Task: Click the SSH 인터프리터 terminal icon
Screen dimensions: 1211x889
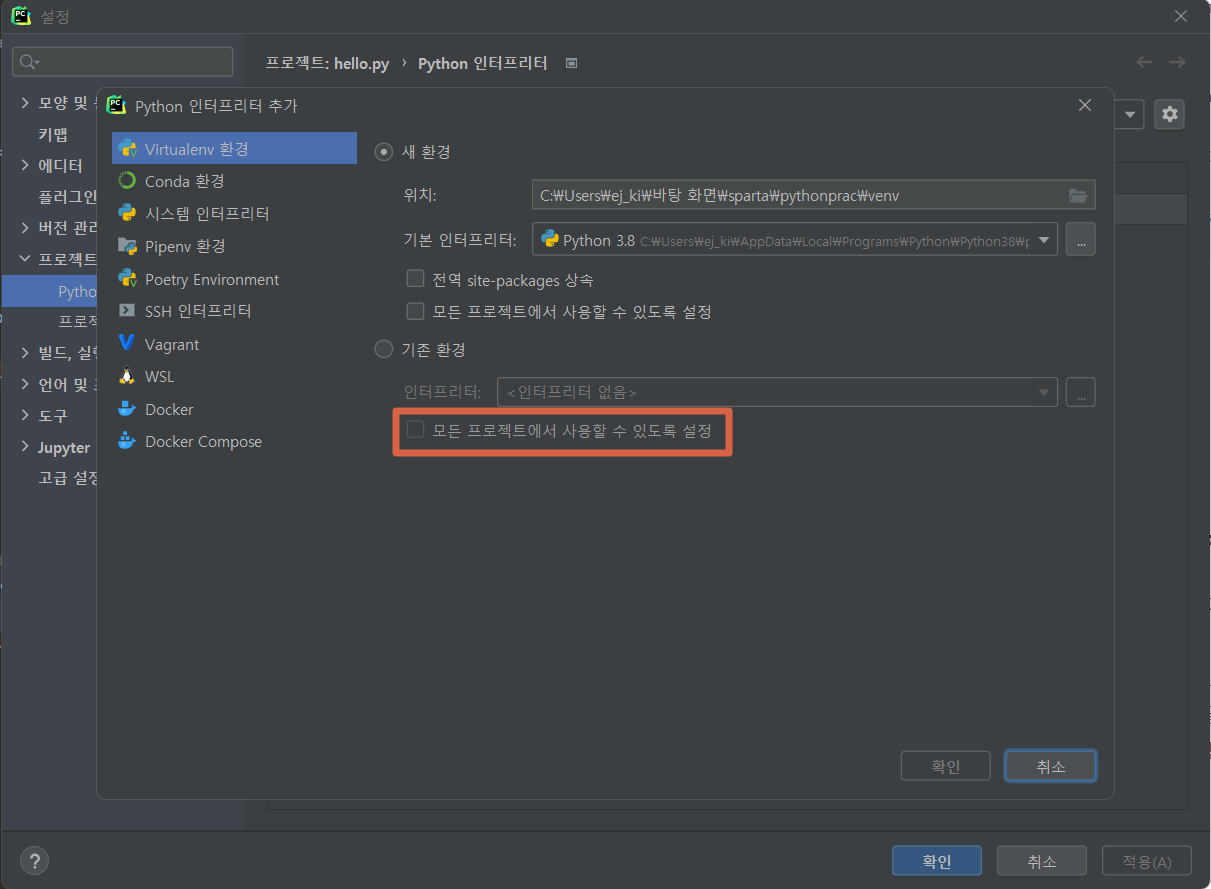Action: pyautogui.click(x=127, y=311)
